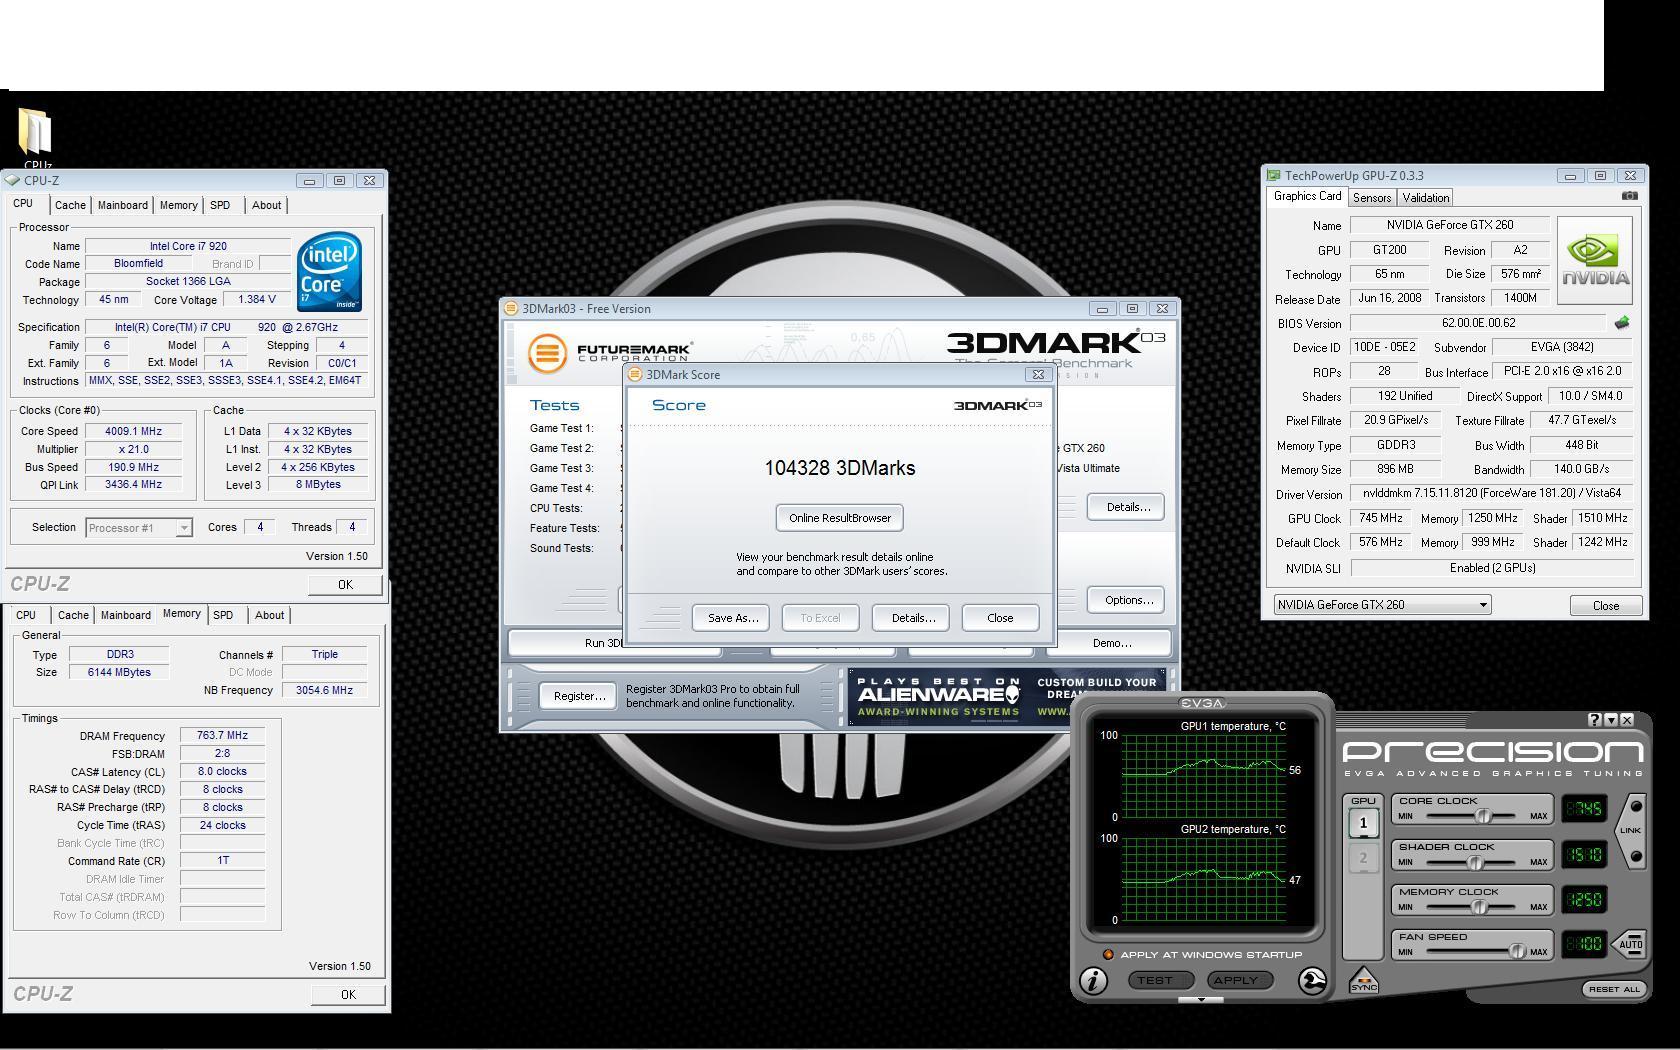The width and height of the screenshot is (1680, 1050).
Task: Save the BIOS via the green chip icon in GPU-Z
Action: (x=1622, y=323)
